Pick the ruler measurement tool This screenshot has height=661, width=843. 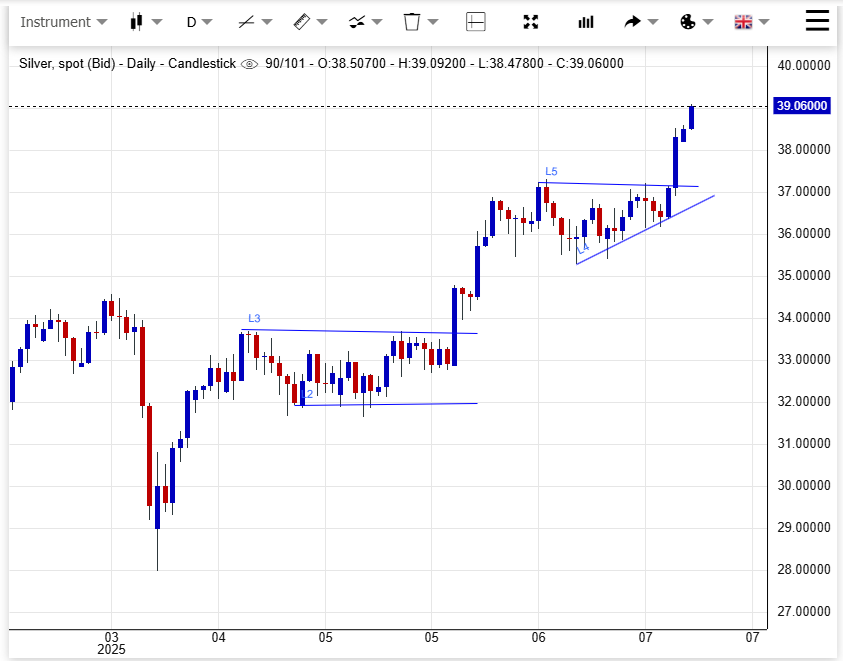301,22
